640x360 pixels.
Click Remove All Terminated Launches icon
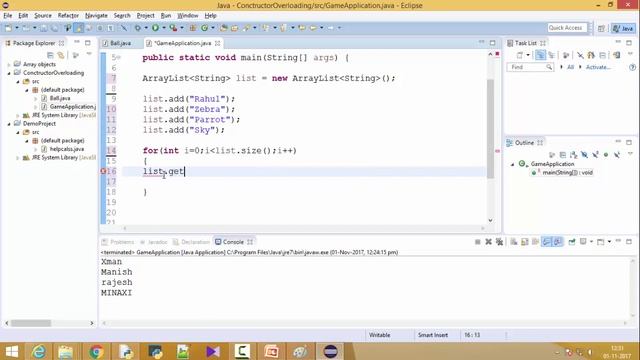click(x=499, y=242)
